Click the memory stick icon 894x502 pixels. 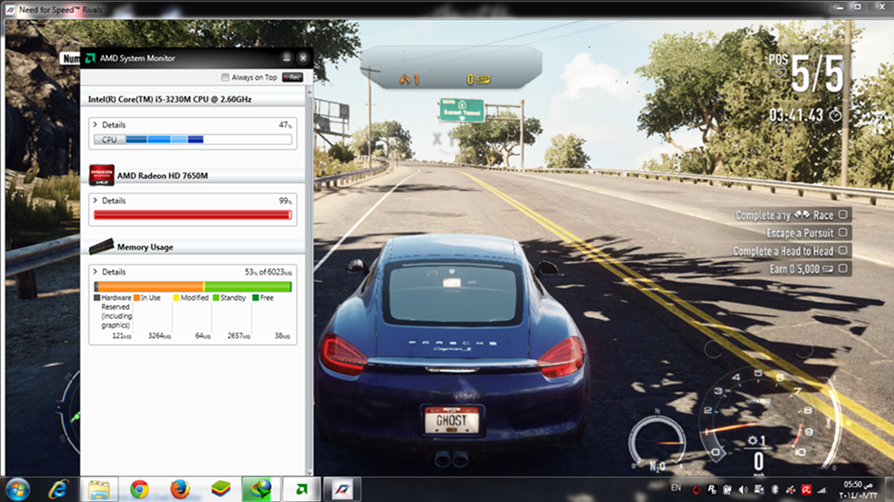(101, 246)
